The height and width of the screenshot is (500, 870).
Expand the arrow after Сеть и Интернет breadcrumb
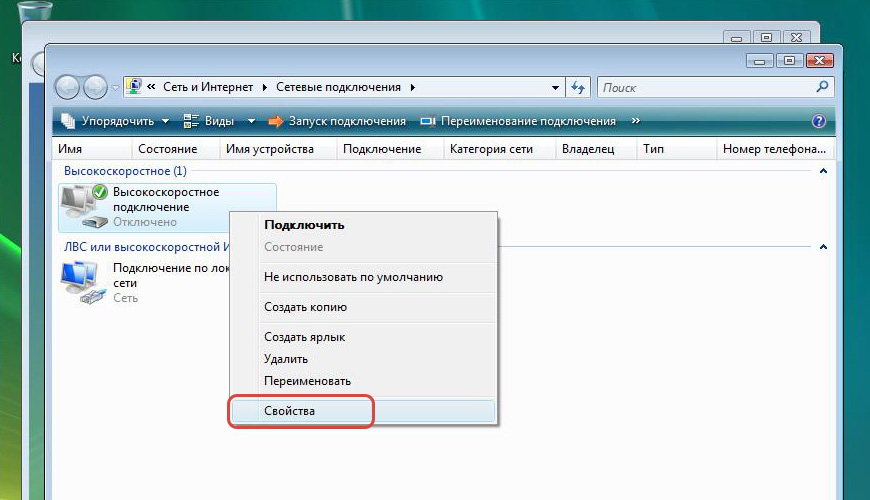265,88
